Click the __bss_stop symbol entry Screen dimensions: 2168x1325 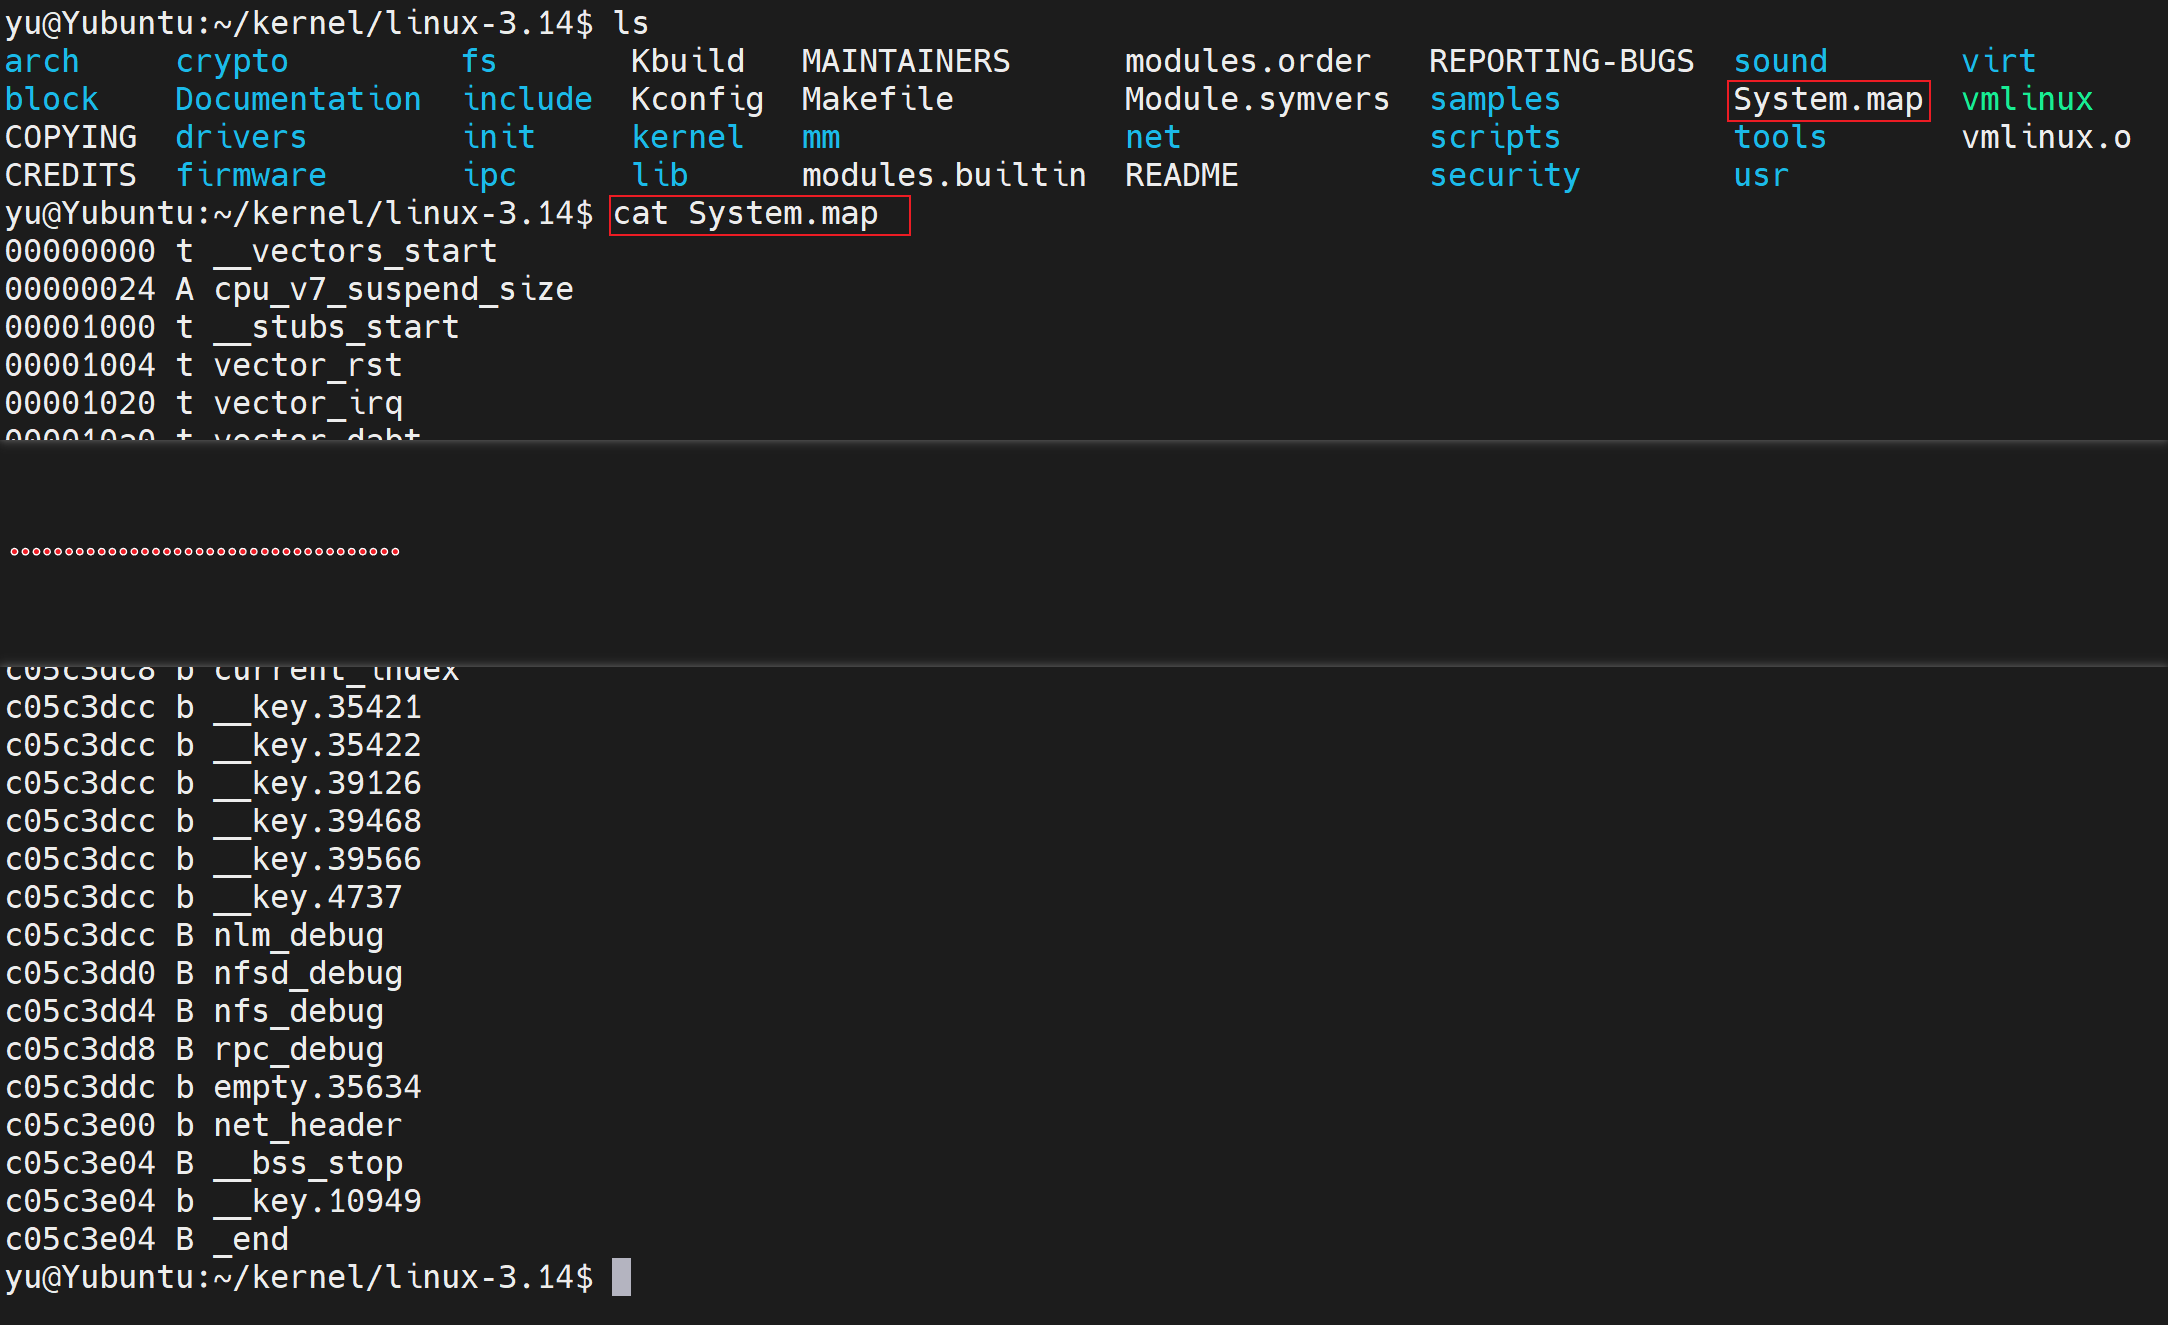pos(308,1164)
